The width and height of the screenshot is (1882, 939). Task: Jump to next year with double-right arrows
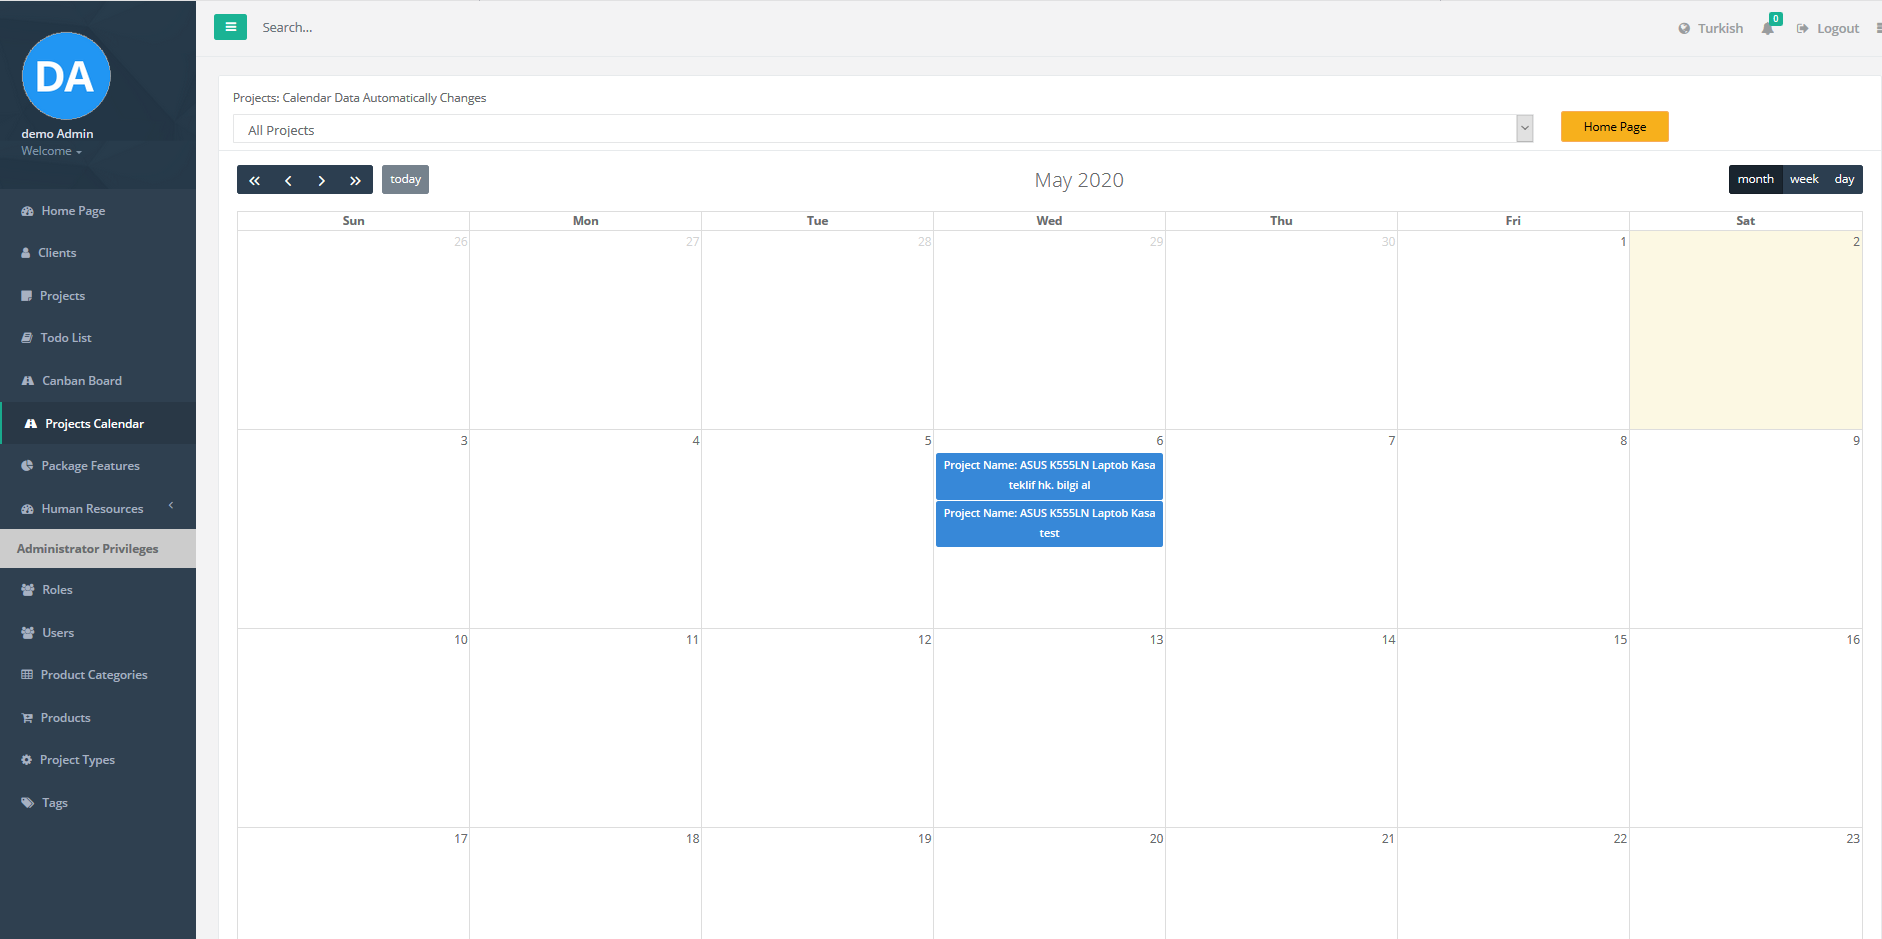355,180
